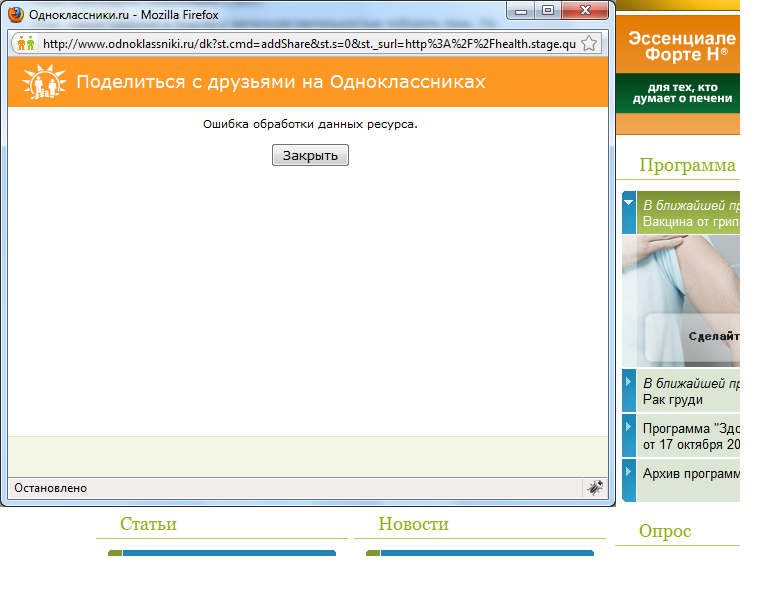Expand the 17 октября program item
The height and width of the screenshot is (614, 768).
[x=629, y=427]
